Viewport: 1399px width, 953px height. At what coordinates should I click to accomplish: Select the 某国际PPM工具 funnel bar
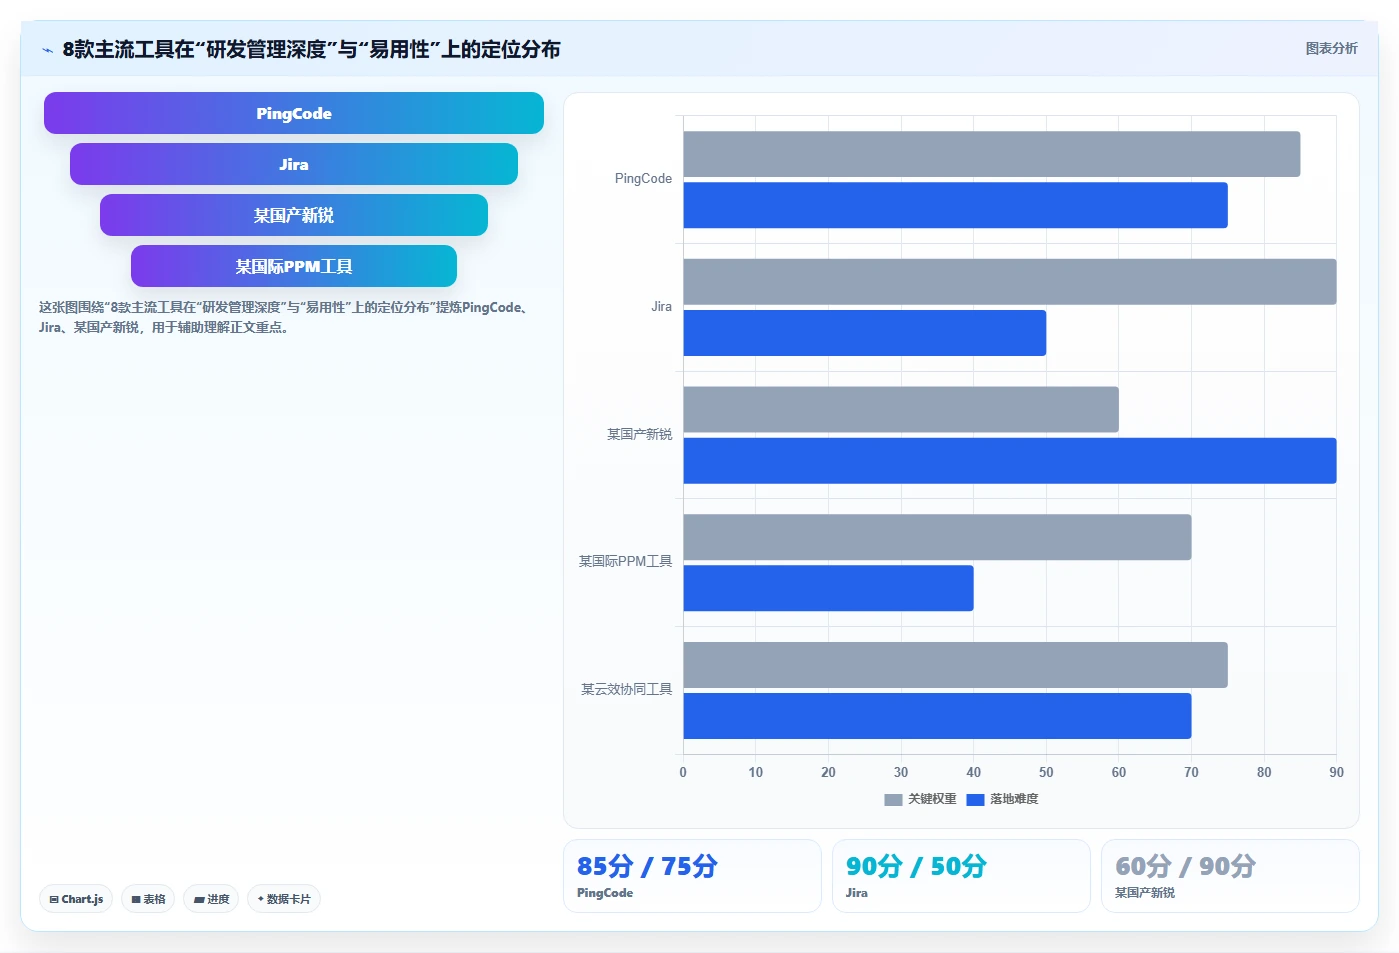point(294,266)
